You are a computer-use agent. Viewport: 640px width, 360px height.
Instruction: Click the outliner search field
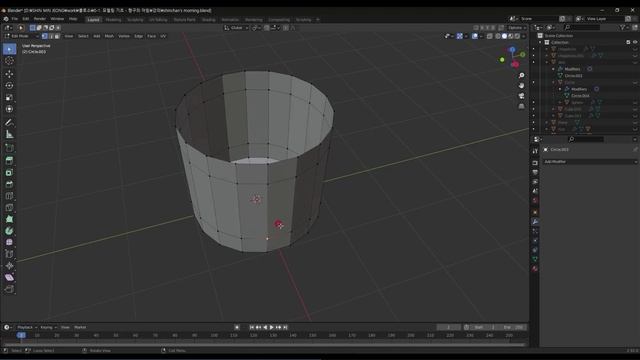[582, 27]
